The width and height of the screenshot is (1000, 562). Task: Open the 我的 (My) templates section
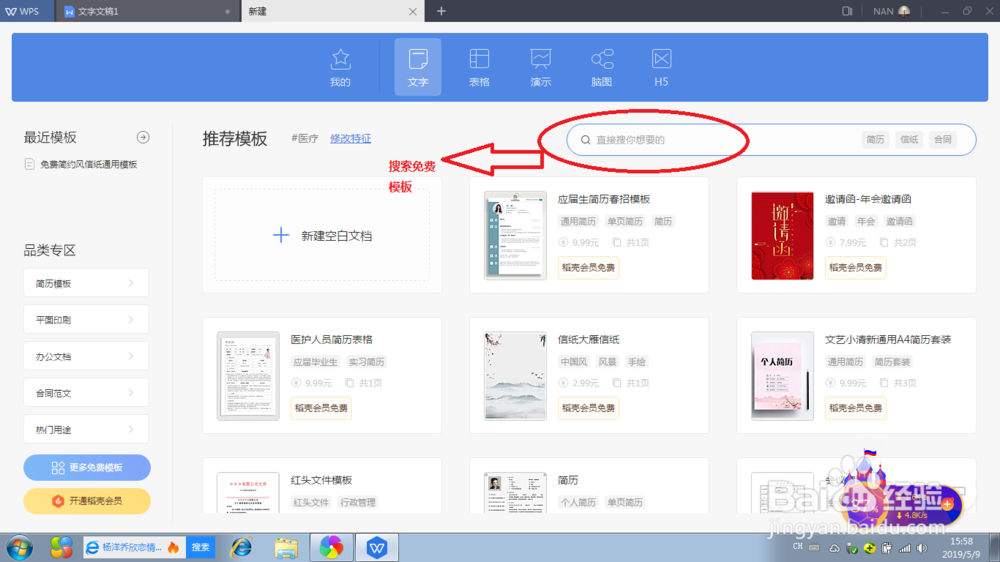click(x=340, y=67)
